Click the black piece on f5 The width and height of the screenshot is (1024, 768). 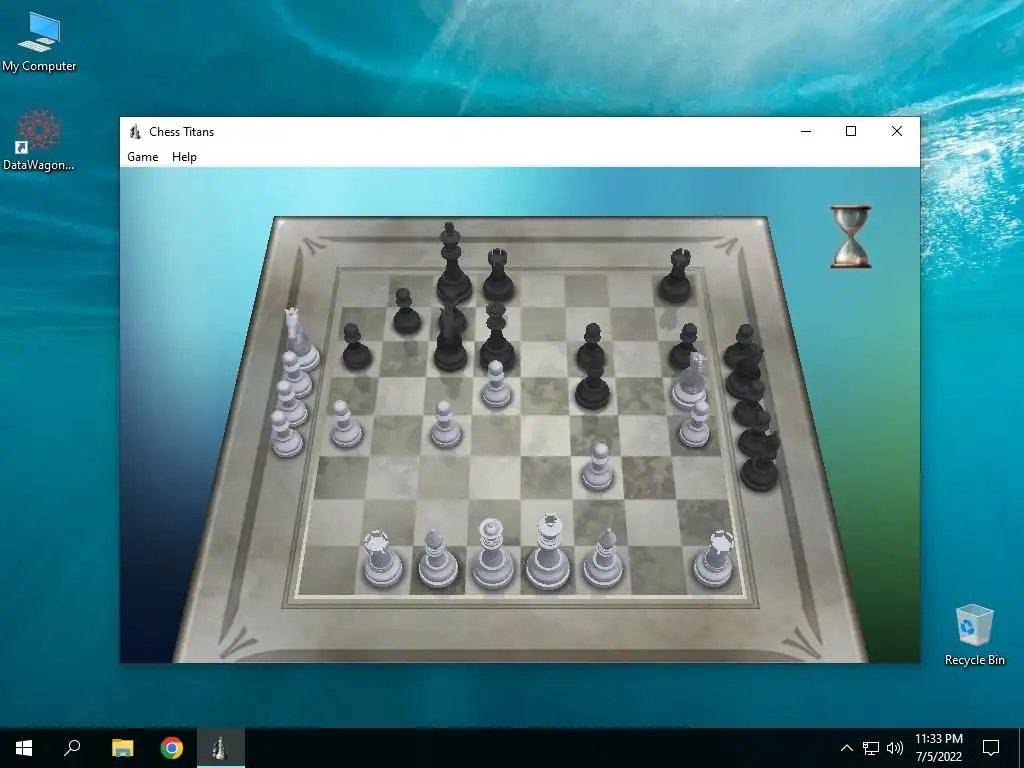point(592,386)
